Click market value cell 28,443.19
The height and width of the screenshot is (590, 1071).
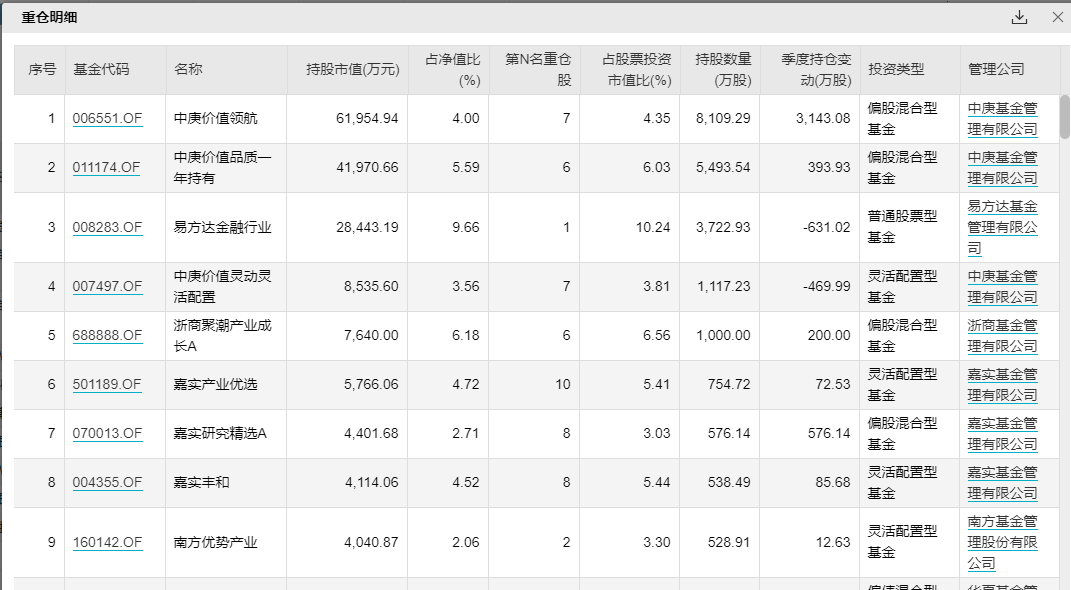click(x=367, y=227)
